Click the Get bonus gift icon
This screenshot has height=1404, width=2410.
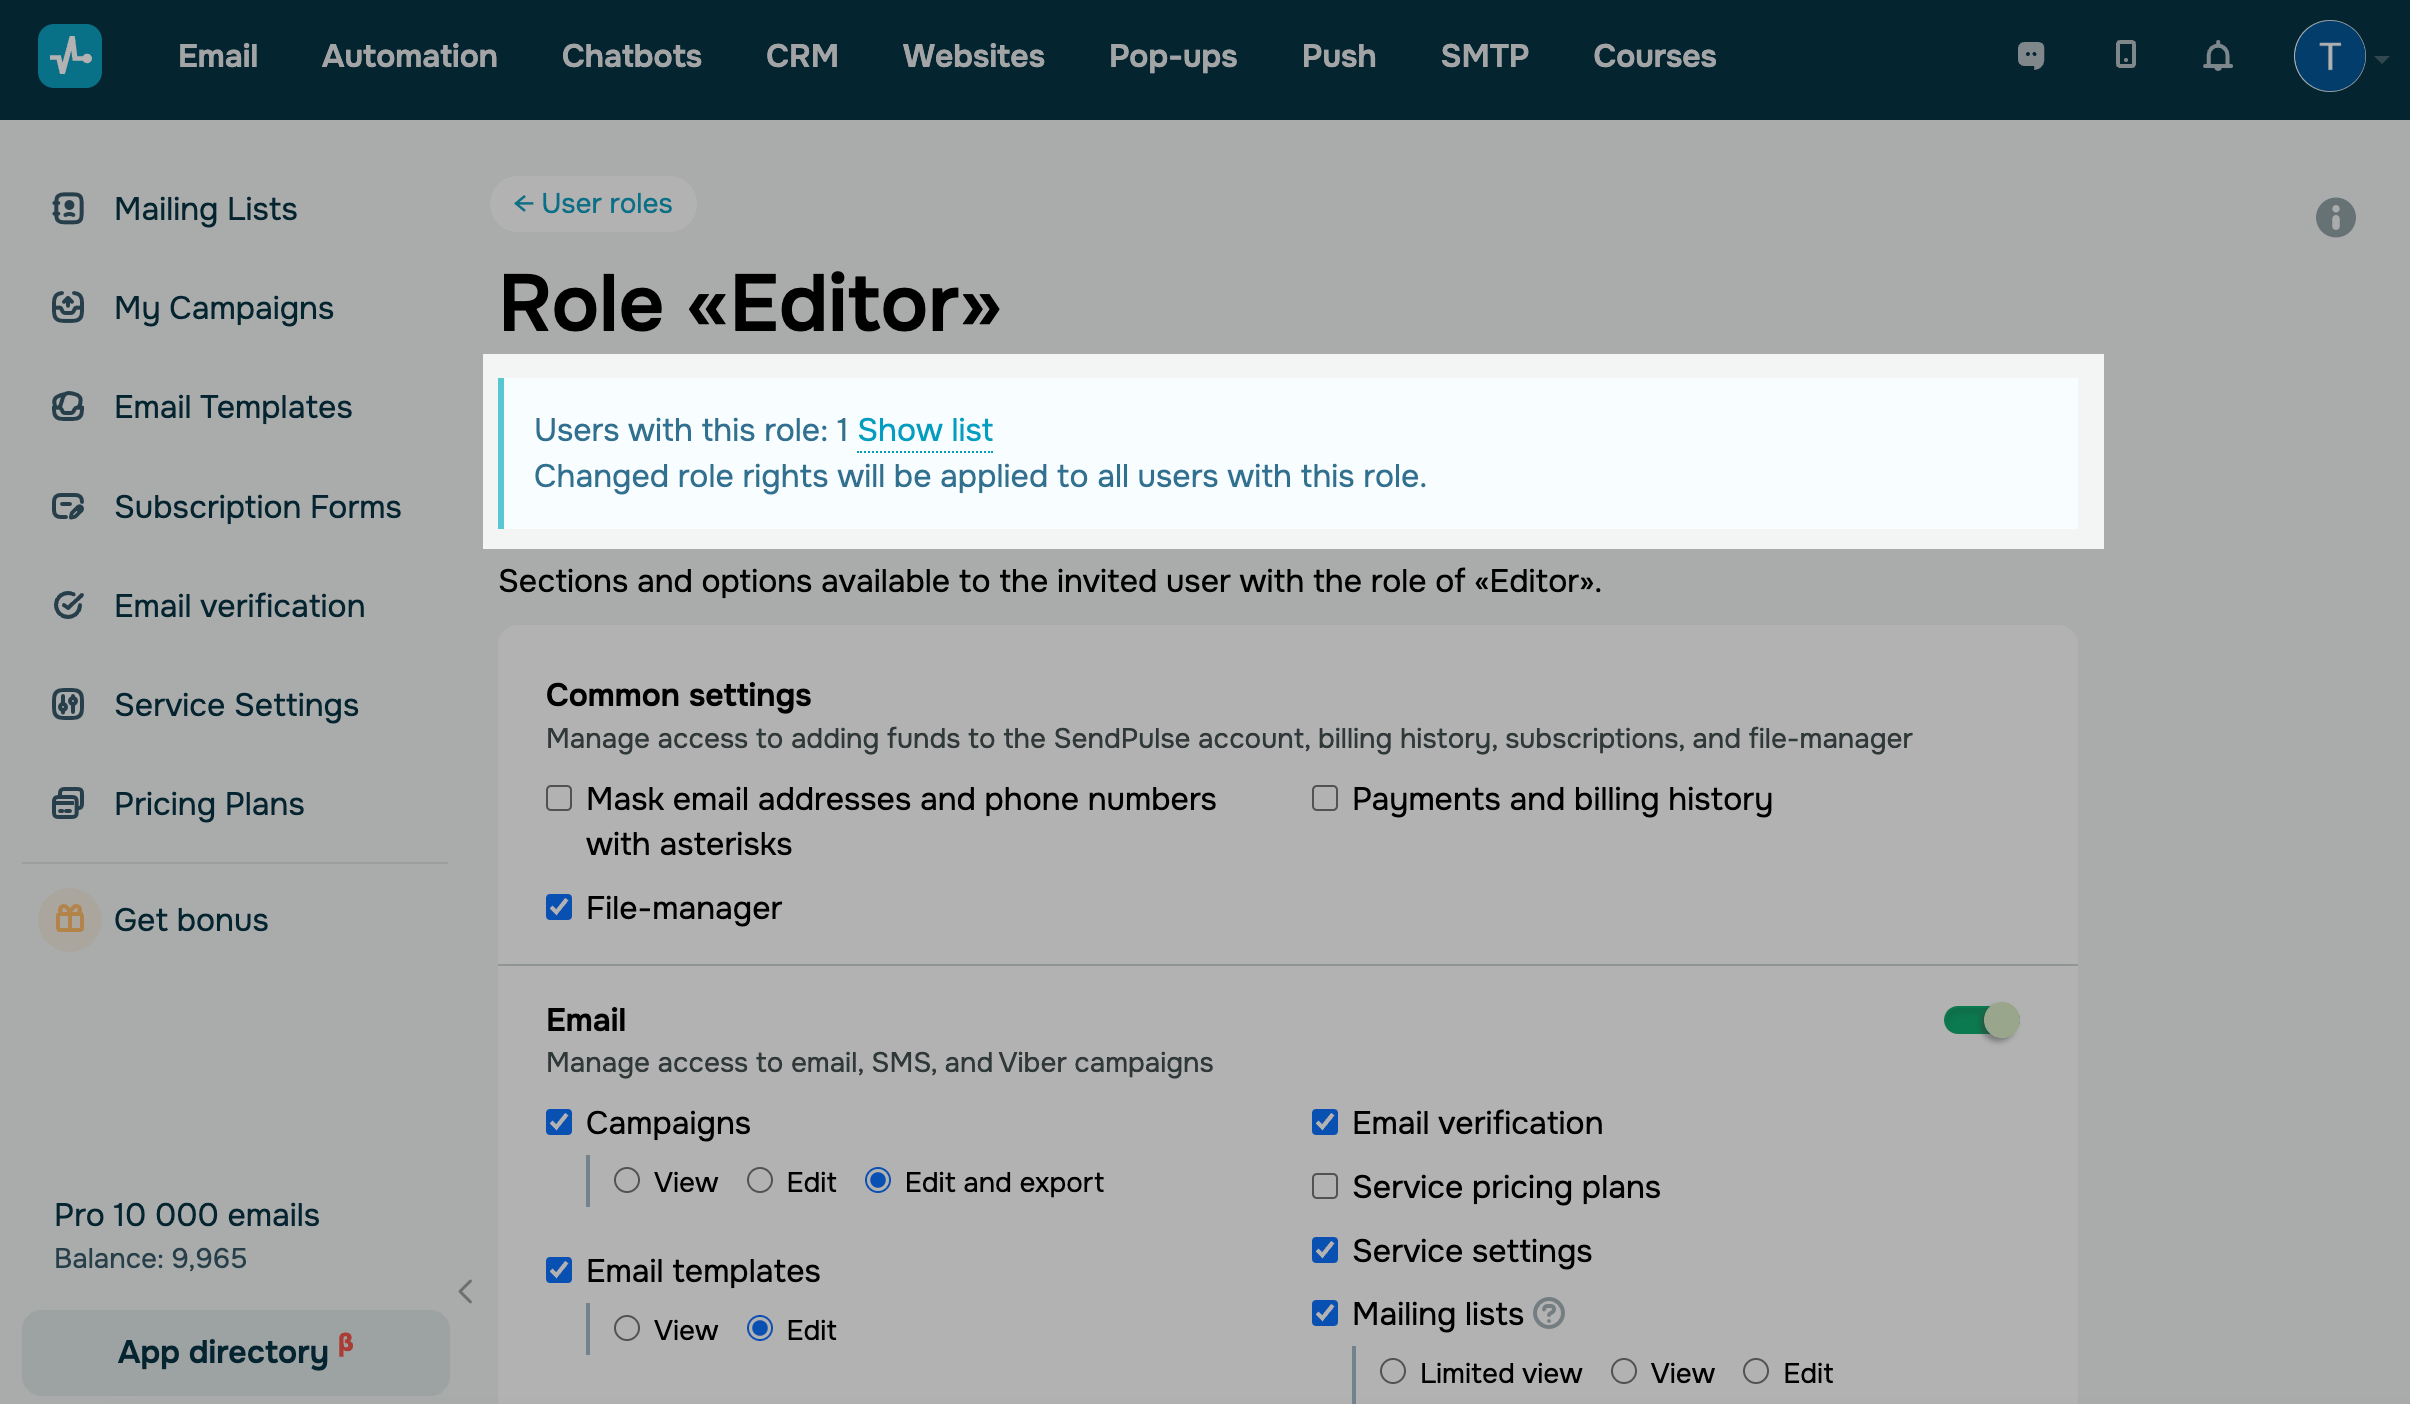pyautogui.click(x=69, y=919)
